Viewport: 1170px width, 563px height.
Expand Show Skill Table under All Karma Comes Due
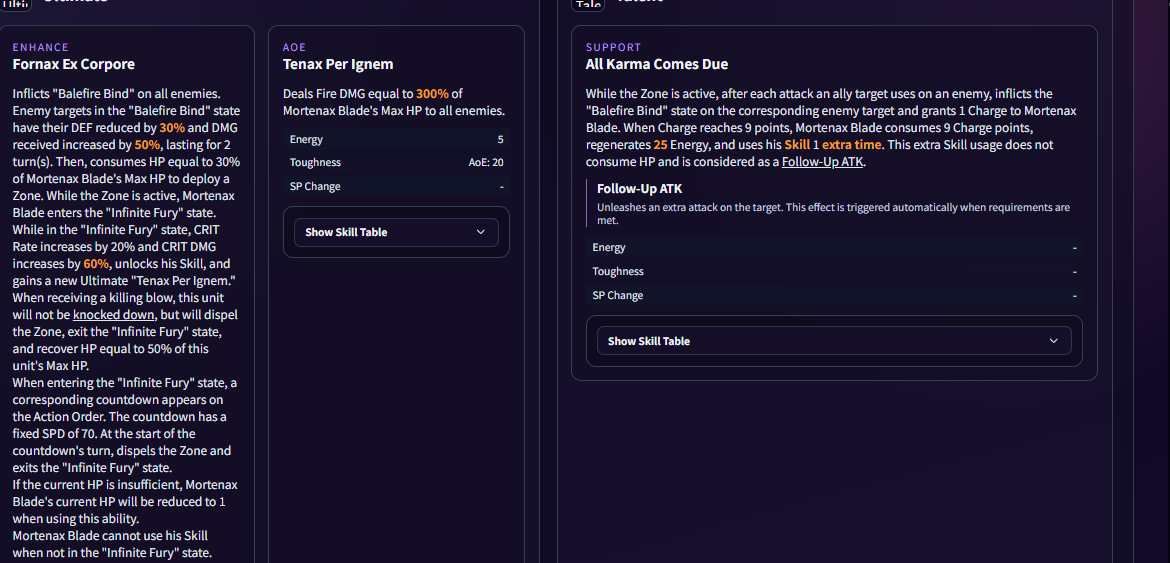[x=834, y=341]
